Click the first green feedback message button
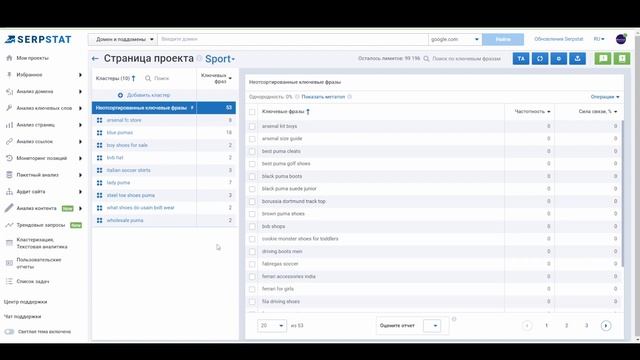 point(603,58)
